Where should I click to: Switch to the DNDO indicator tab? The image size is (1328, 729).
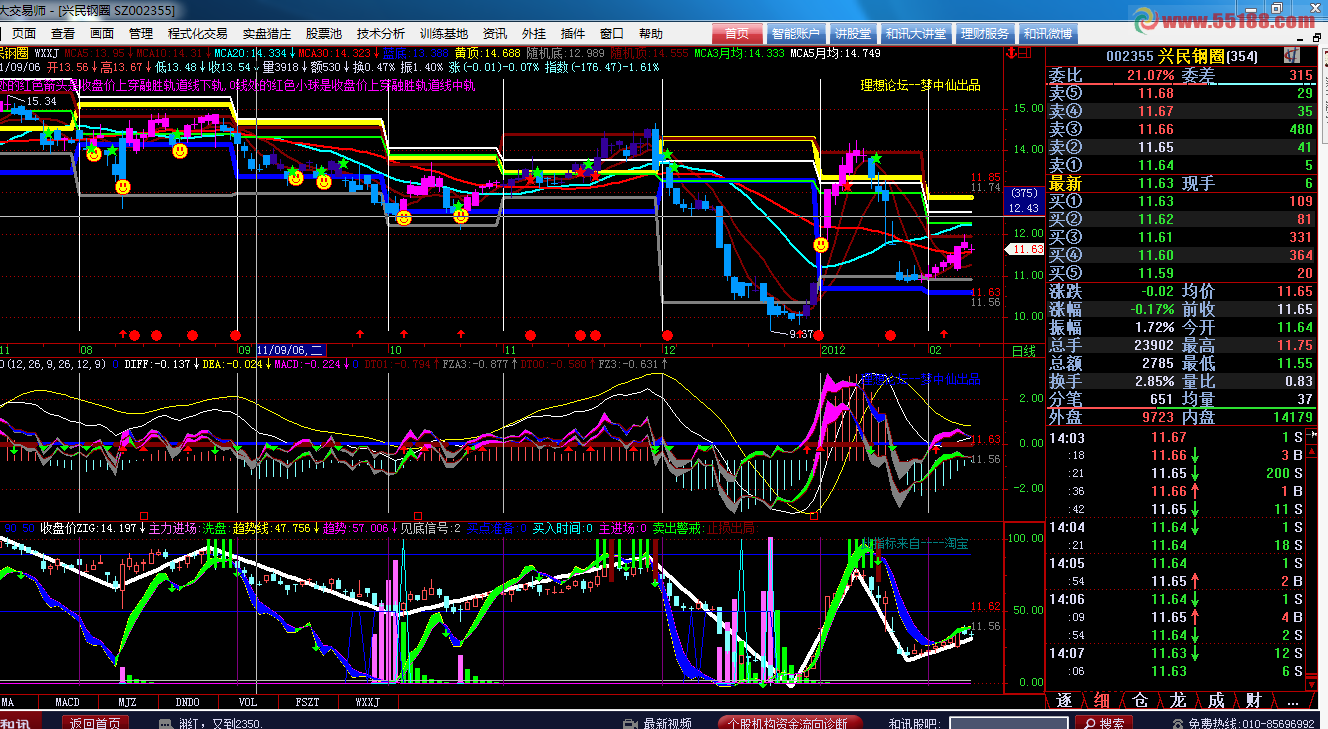(187, 702)
